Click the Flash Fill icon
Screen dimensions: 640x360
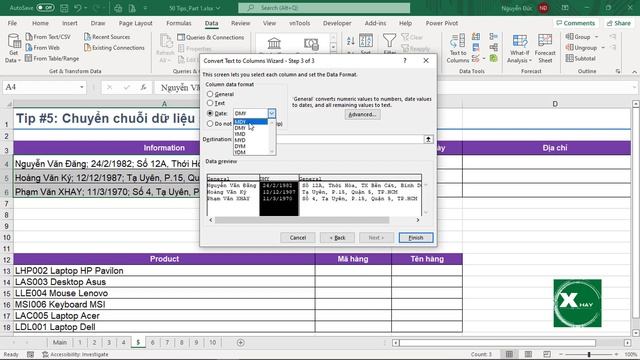pos(476,37)
